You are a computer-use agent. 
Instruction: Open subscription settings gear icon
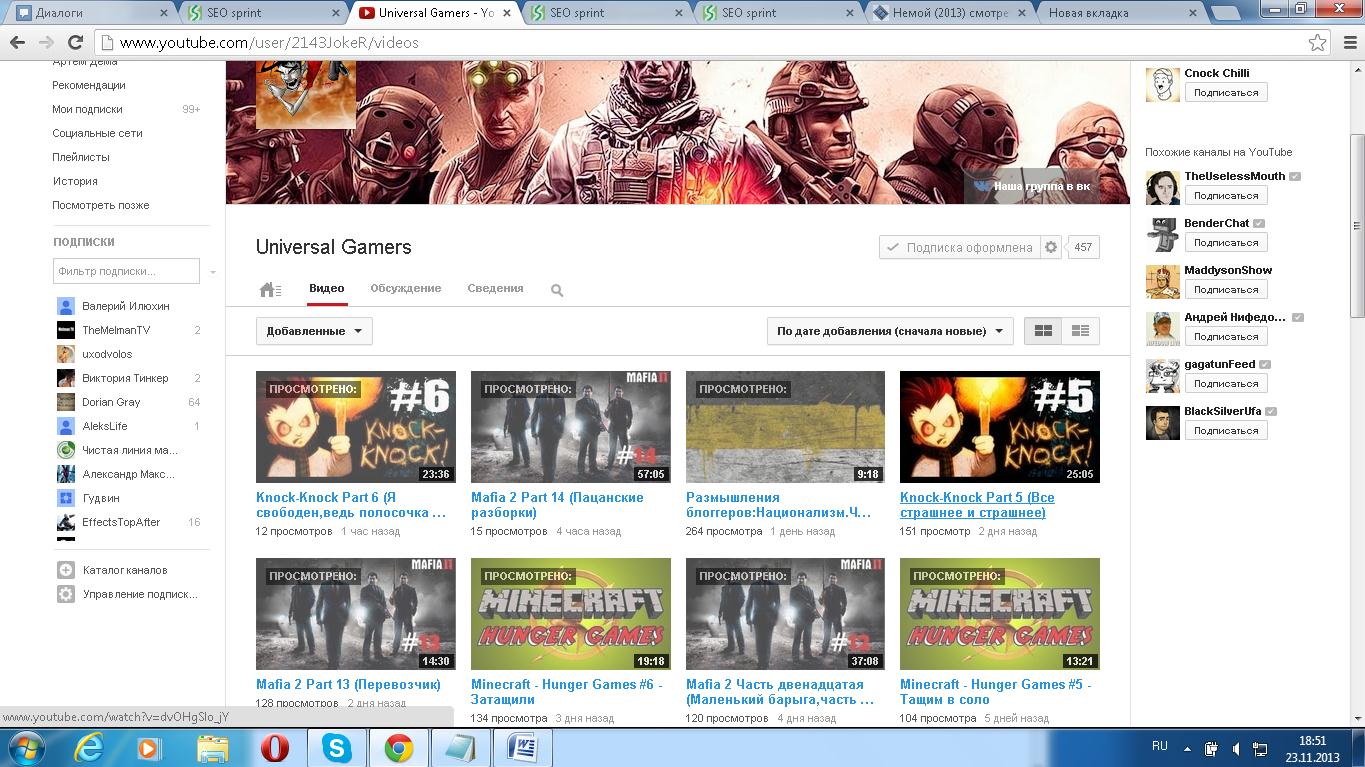coord(1050,247)
